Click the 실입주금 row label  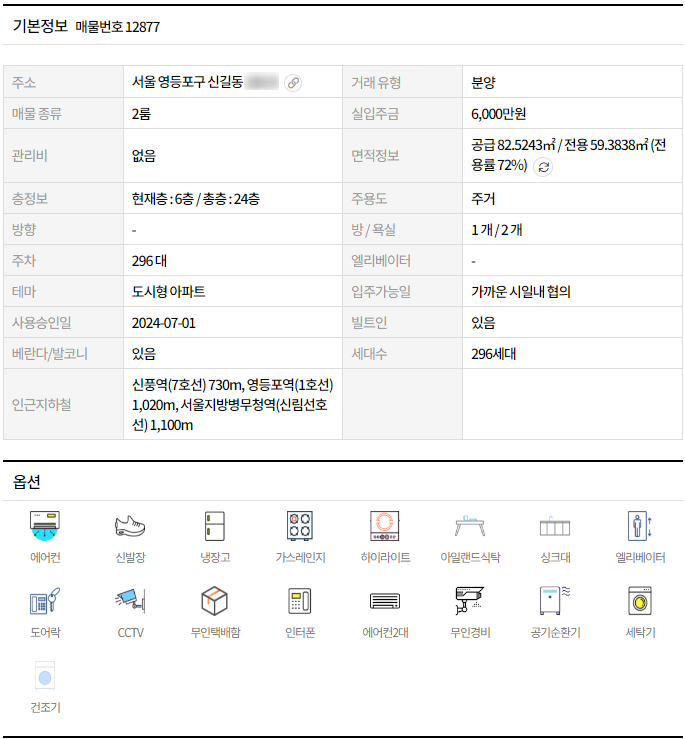375,114
